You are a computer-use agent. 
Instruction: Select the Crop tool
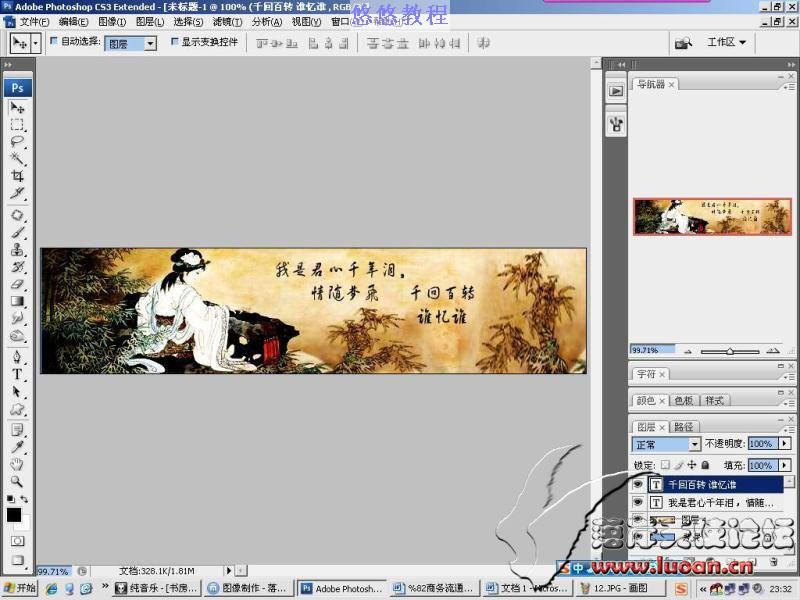(17, 176)
